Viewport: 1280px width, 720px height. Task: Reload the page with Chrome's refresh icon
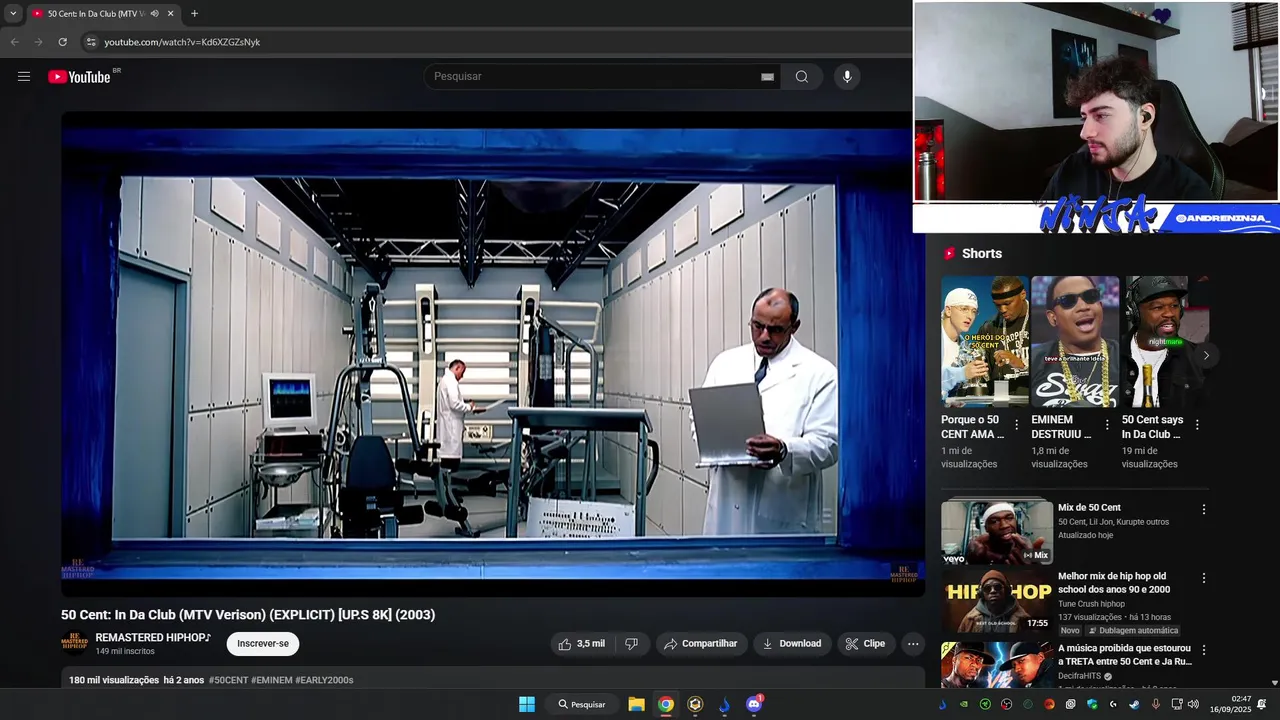(62, 42)
